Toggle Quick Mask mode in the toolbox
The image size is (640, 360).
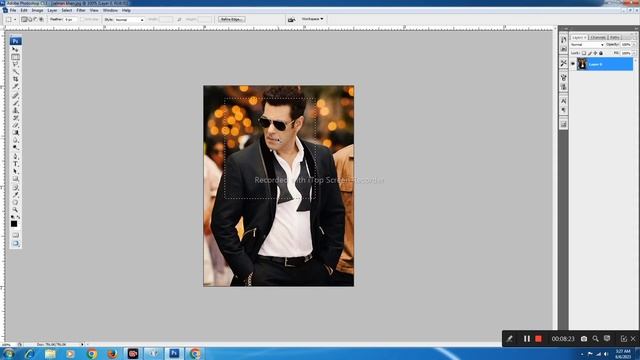pos(16,235)
